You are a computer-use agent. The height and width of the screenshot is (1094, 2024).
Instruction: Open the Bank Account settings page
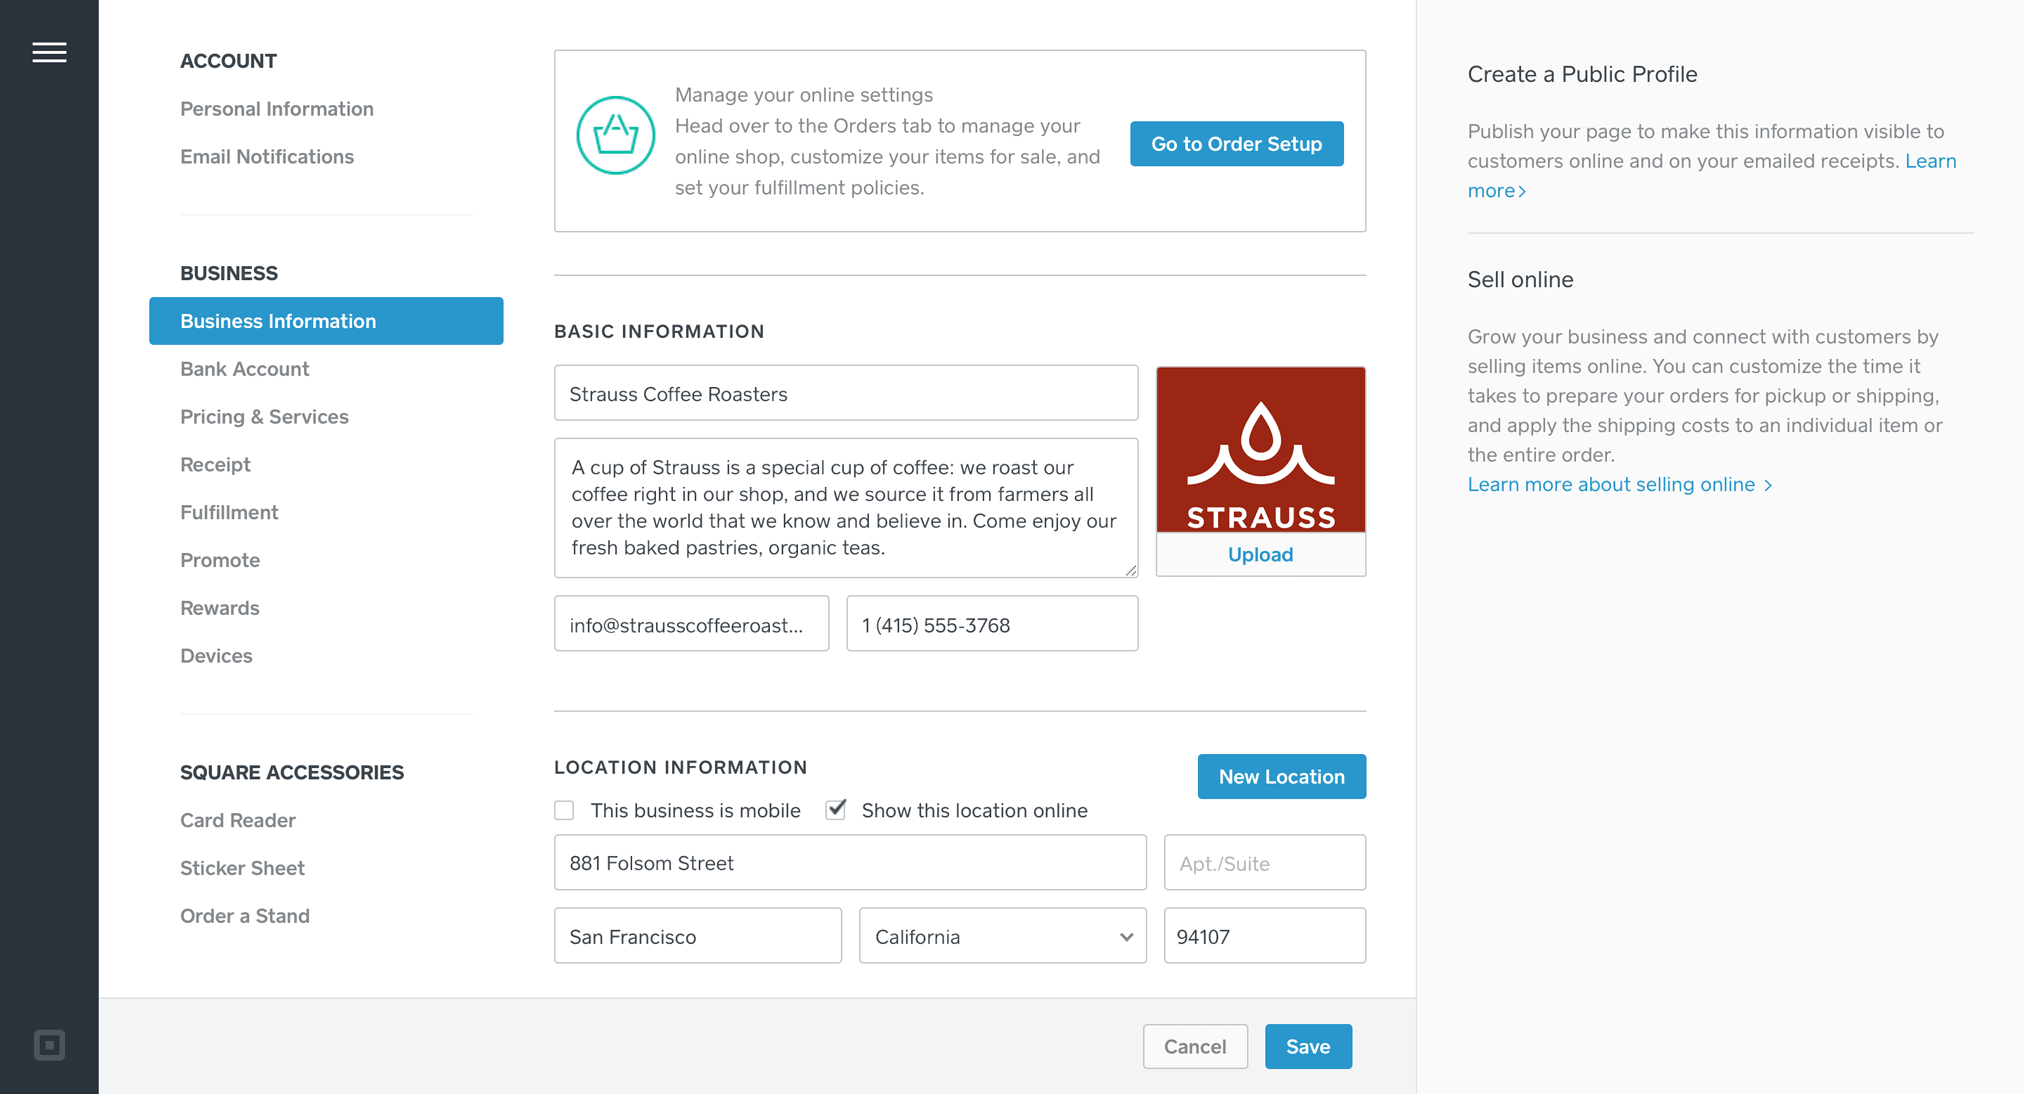coord(244,369)
